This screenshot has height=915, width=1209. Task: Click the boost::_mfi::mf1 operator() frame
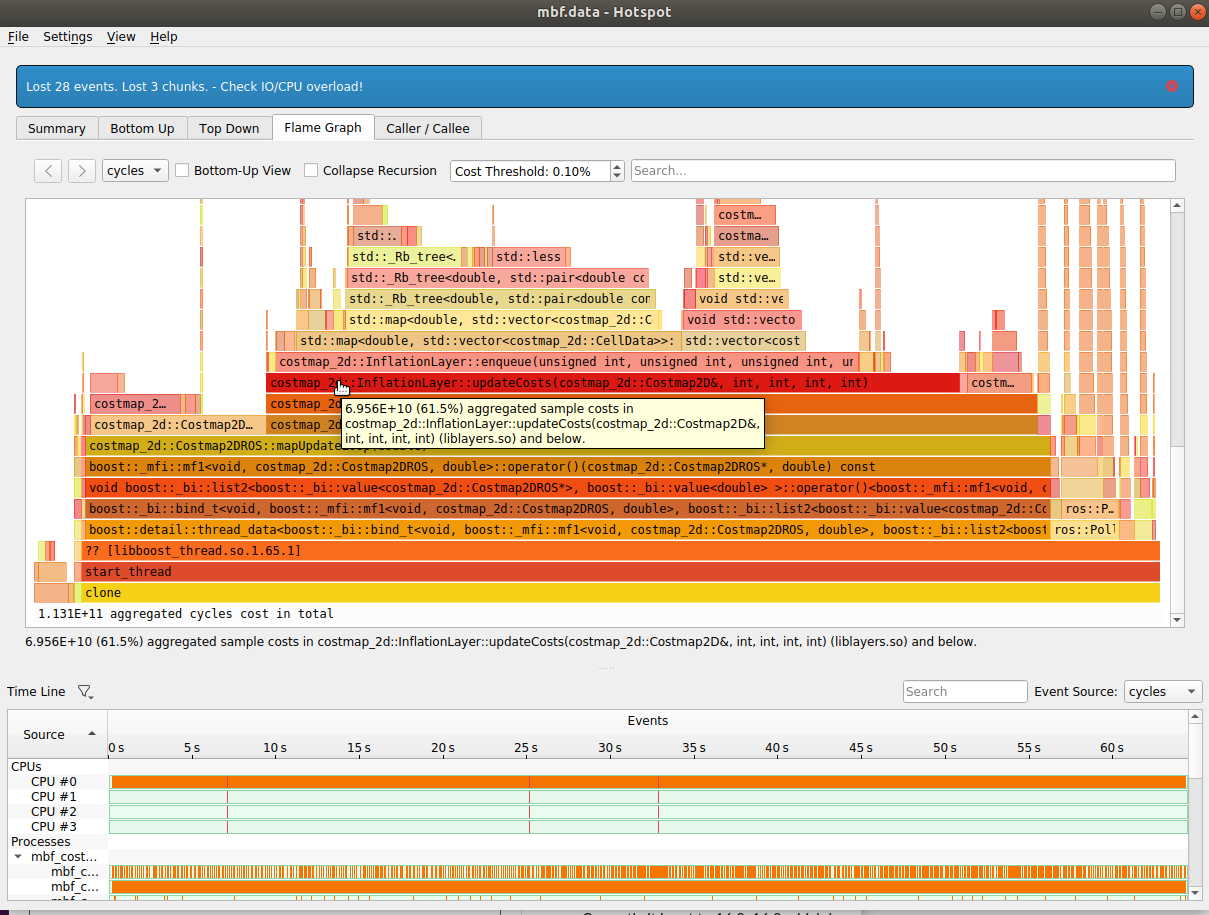pos(567,467)
